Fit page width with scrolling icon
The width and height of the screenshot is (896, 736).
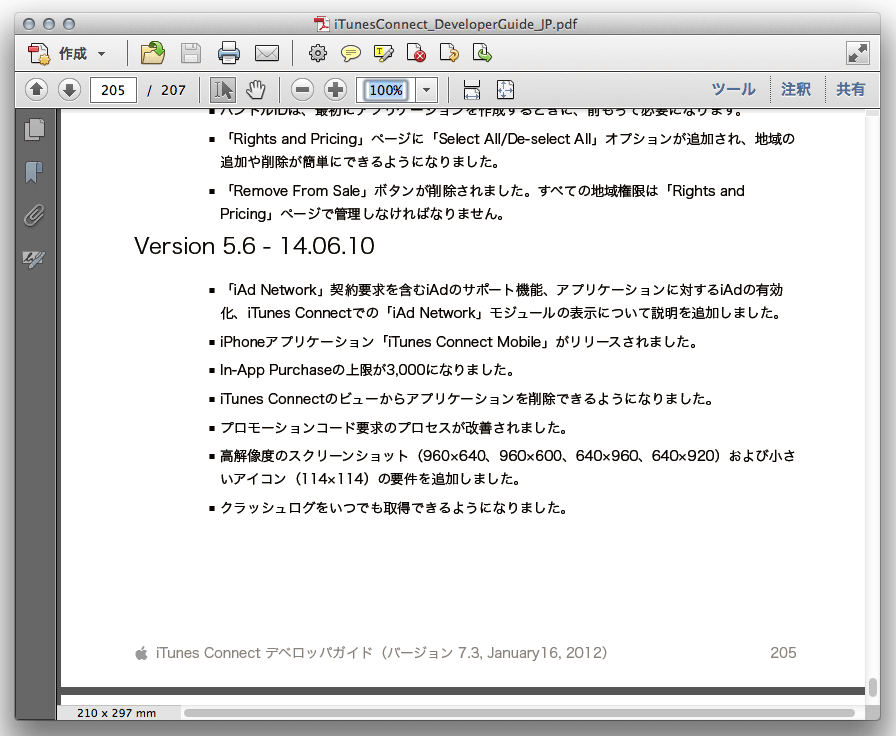click(472, 90)
